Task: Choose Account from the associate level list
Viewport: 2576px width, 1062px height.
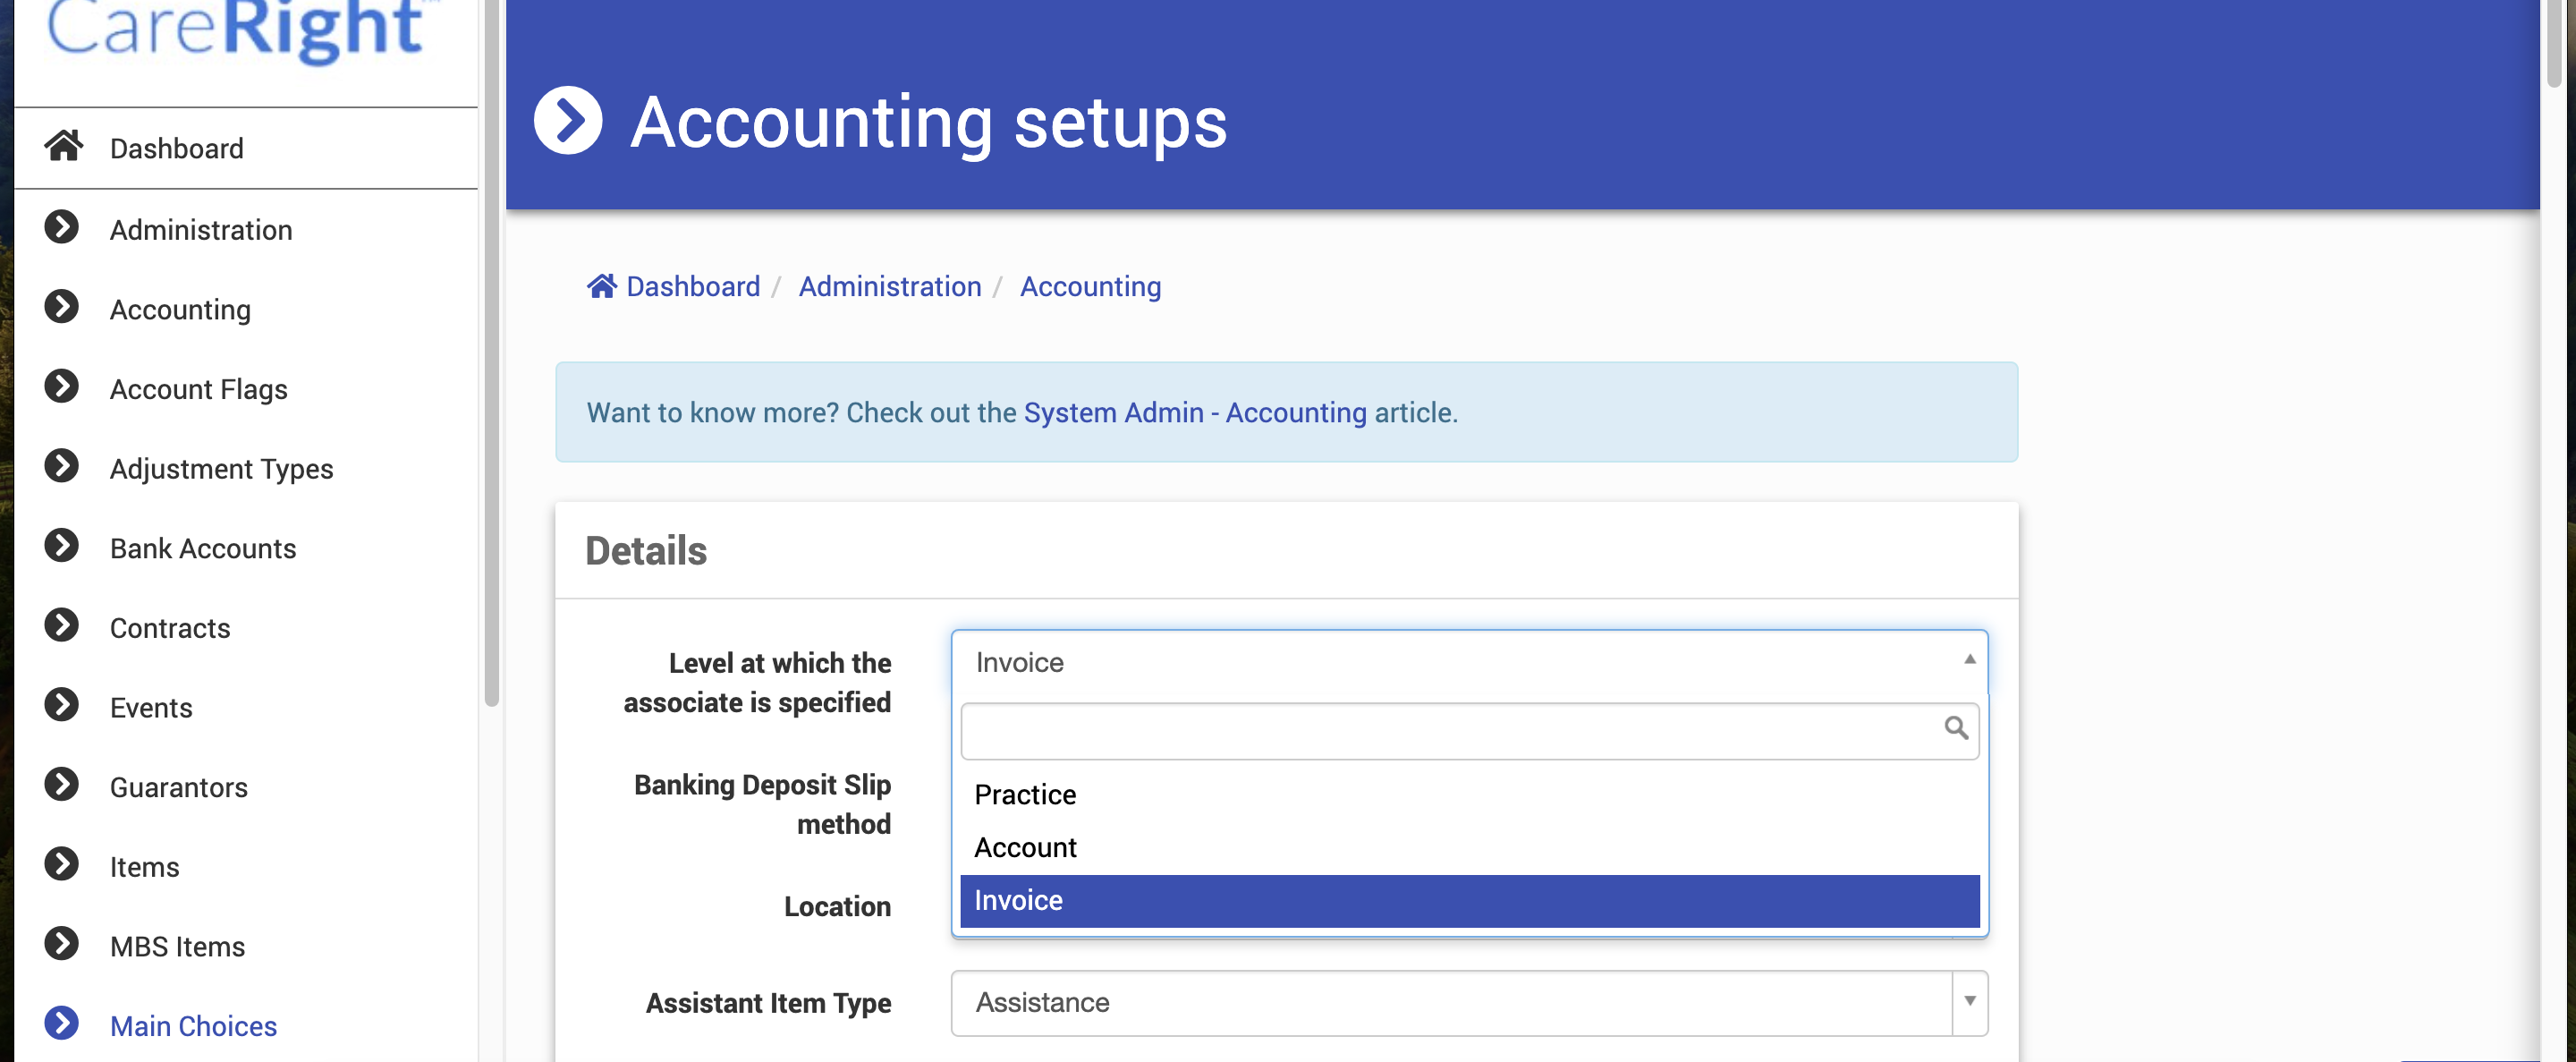Action: [1025, 847]
